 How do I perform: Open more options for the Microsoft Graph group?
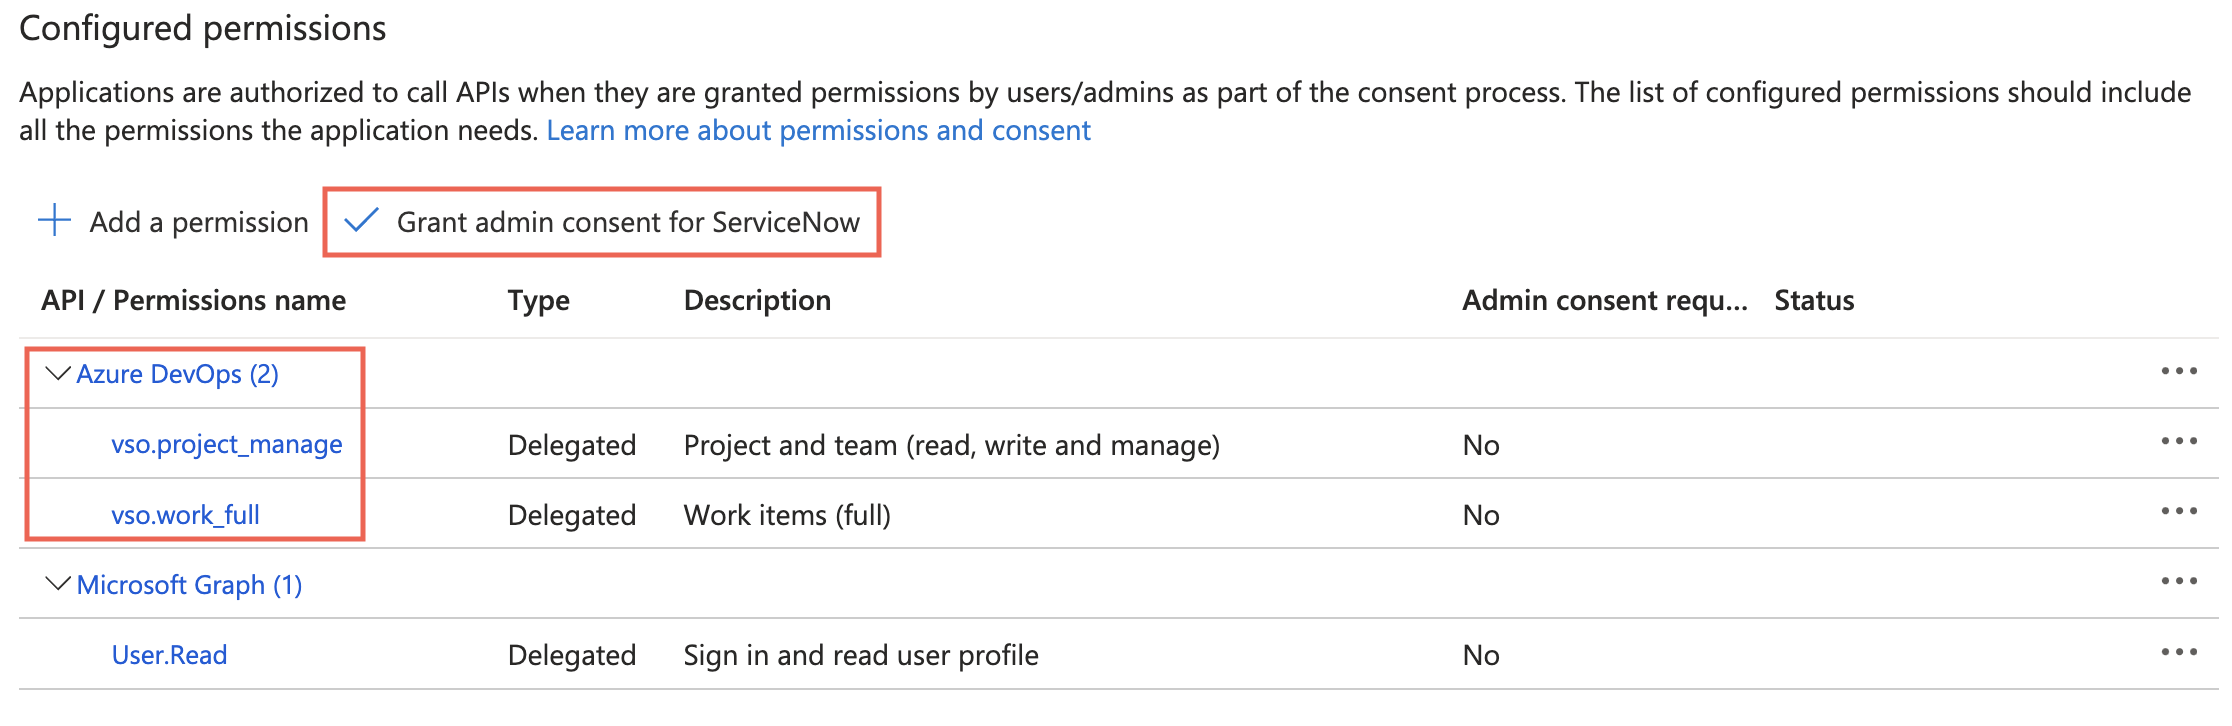pos(2178,581)
